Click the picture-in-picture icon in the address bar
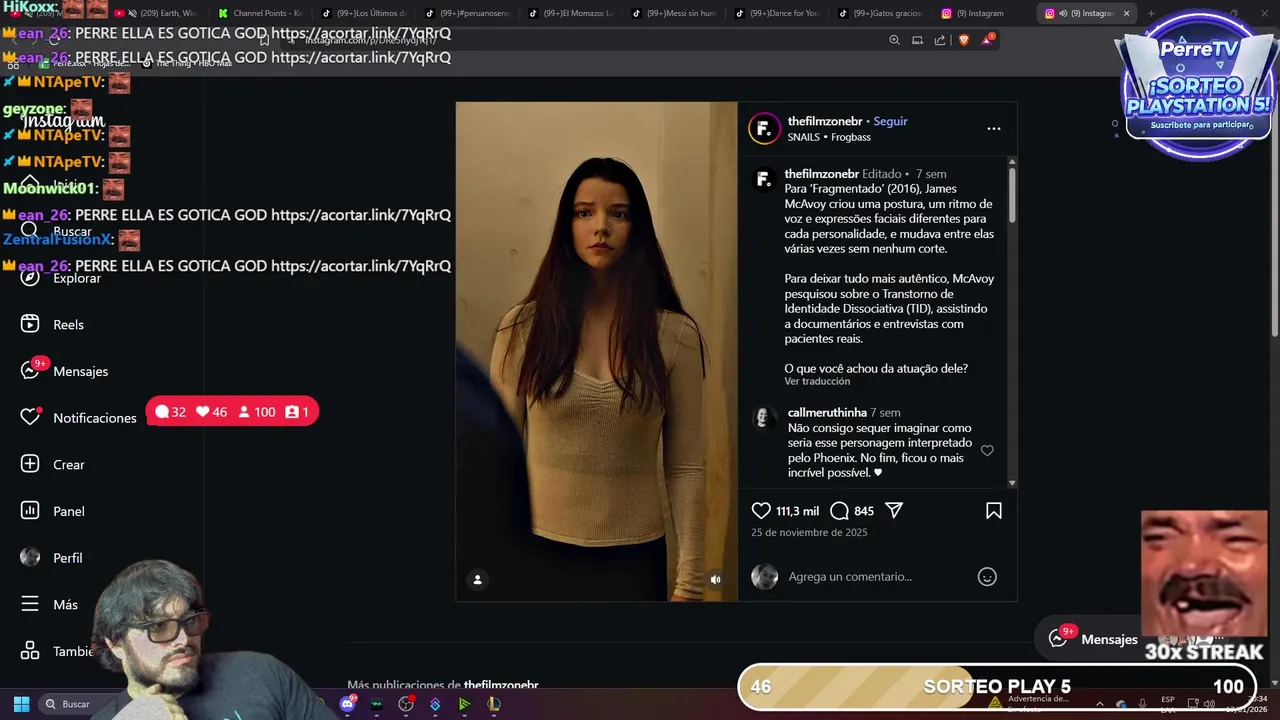The height and width of the screenshot is (720, 1280). tap(917, 40)
